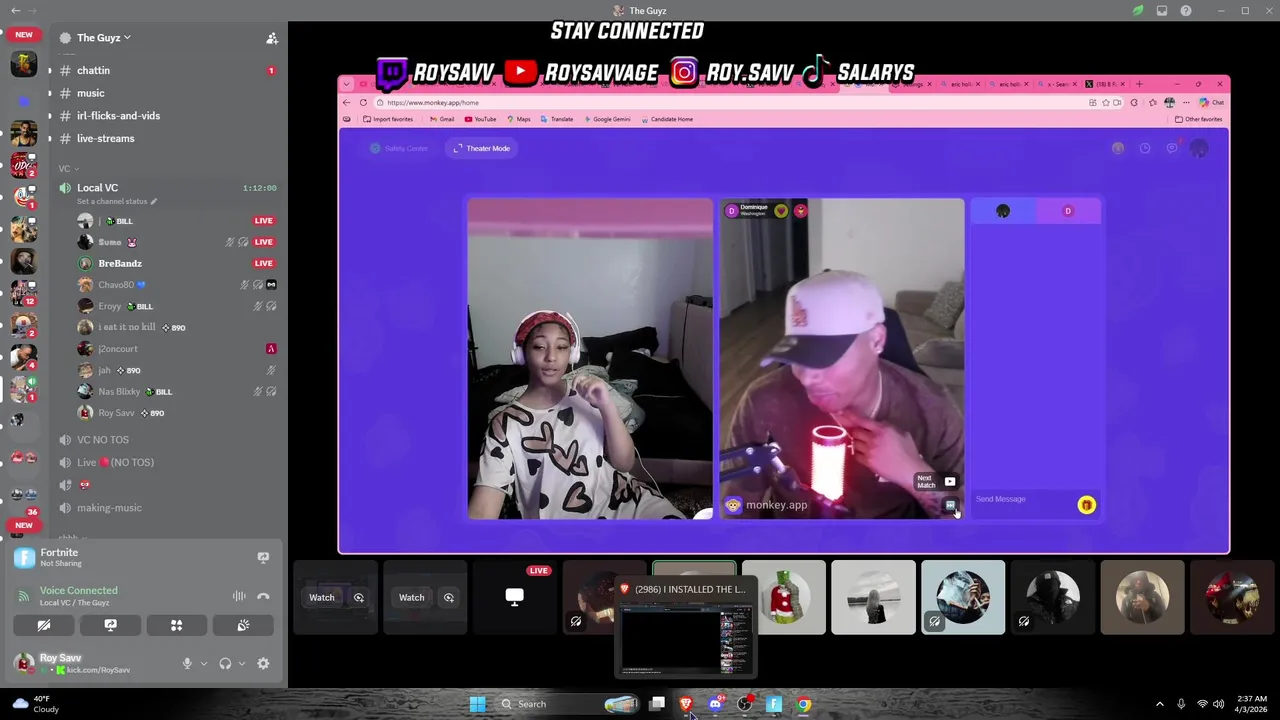Collapse the VC category
This screenshot has height=720, width=1280.
(68, 169)
